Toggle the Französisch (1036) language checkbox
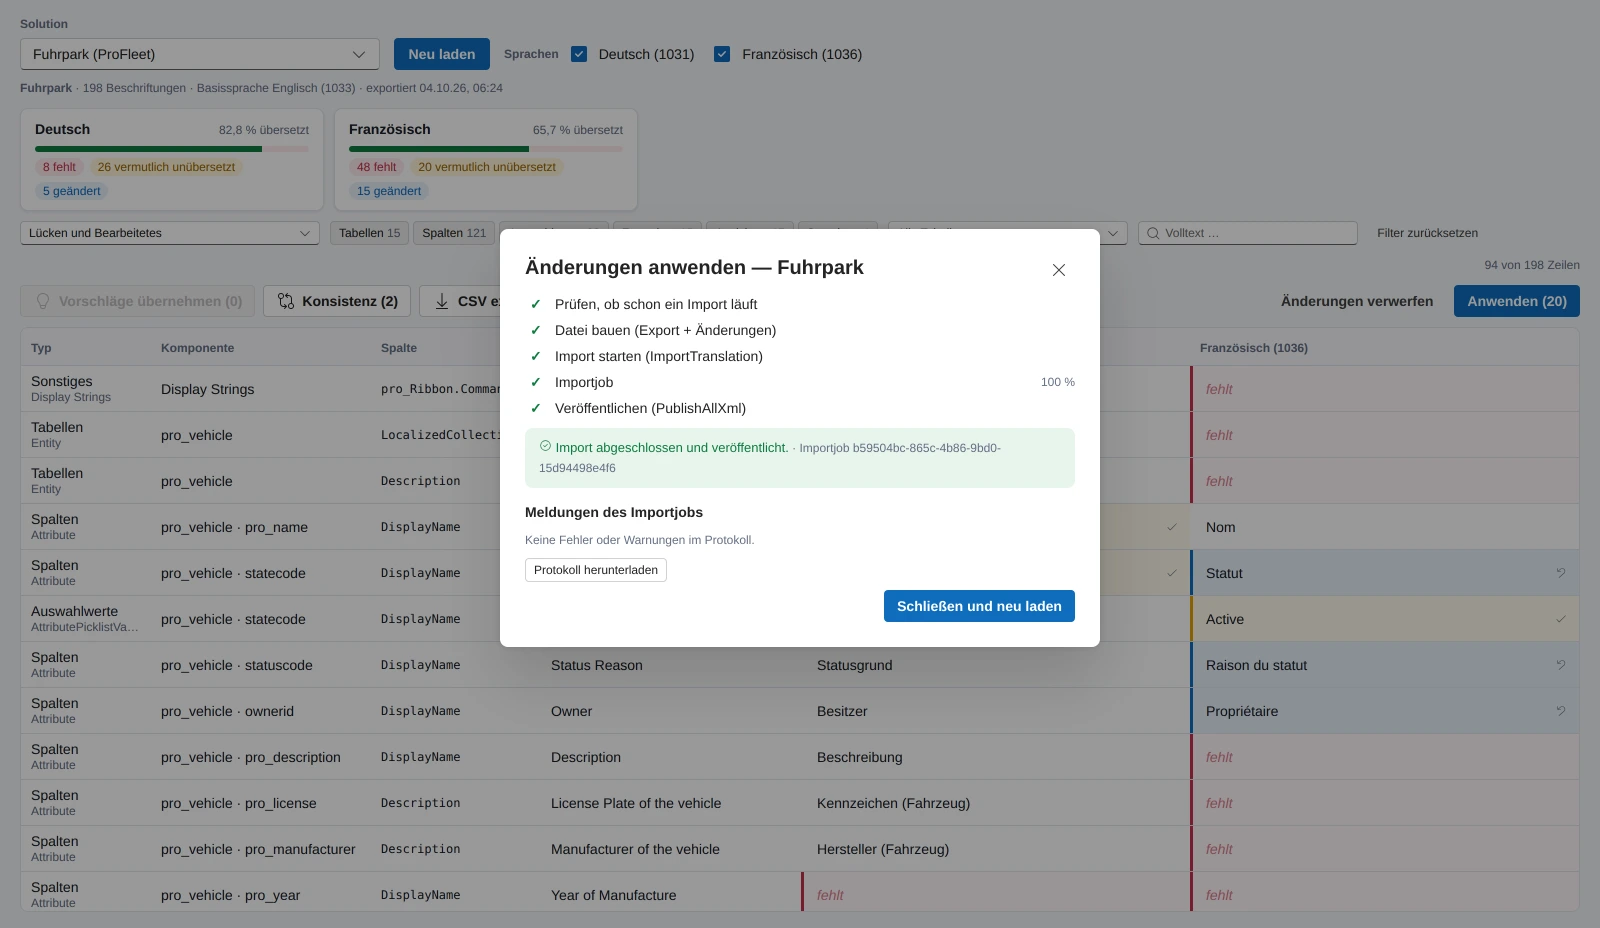Viewport: 1600px width, 928px height. point(722,54)
